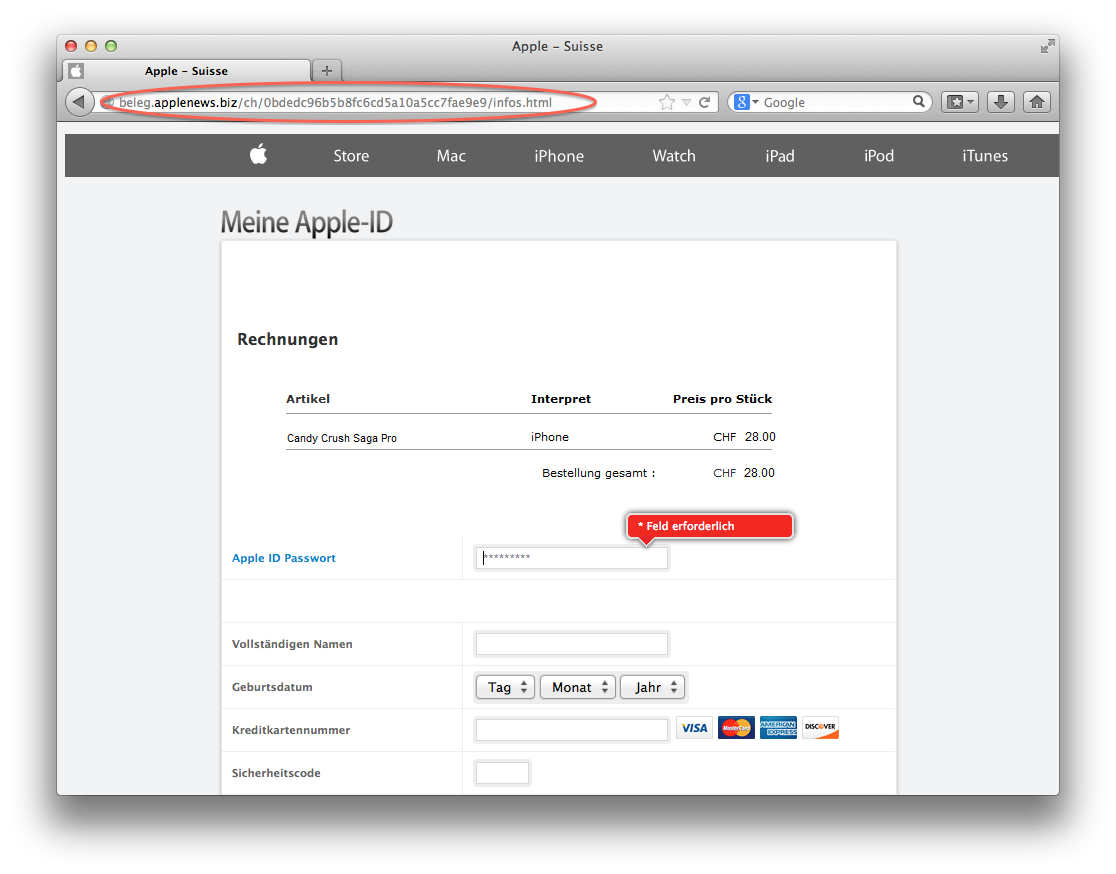Open the downloads arrow button
1116x874 pixels.
[x=1001, y=102]
